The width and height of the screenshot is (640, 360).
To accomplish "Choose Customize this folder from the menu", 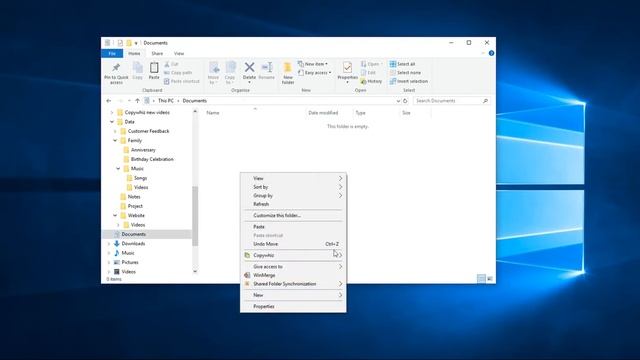I will tap(293, 216).
